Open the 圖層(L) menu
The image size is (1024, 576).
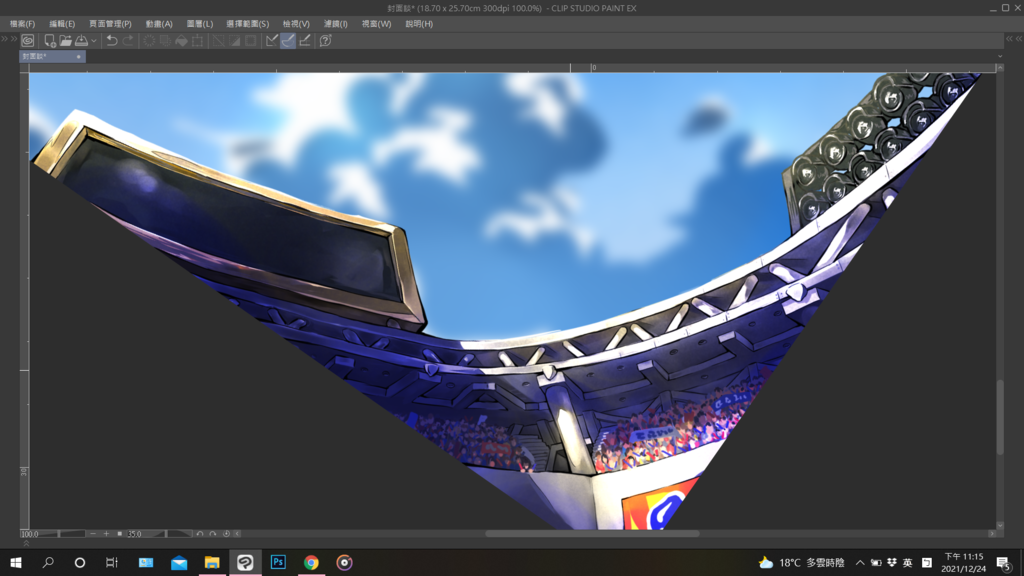(x=200, y=24)
